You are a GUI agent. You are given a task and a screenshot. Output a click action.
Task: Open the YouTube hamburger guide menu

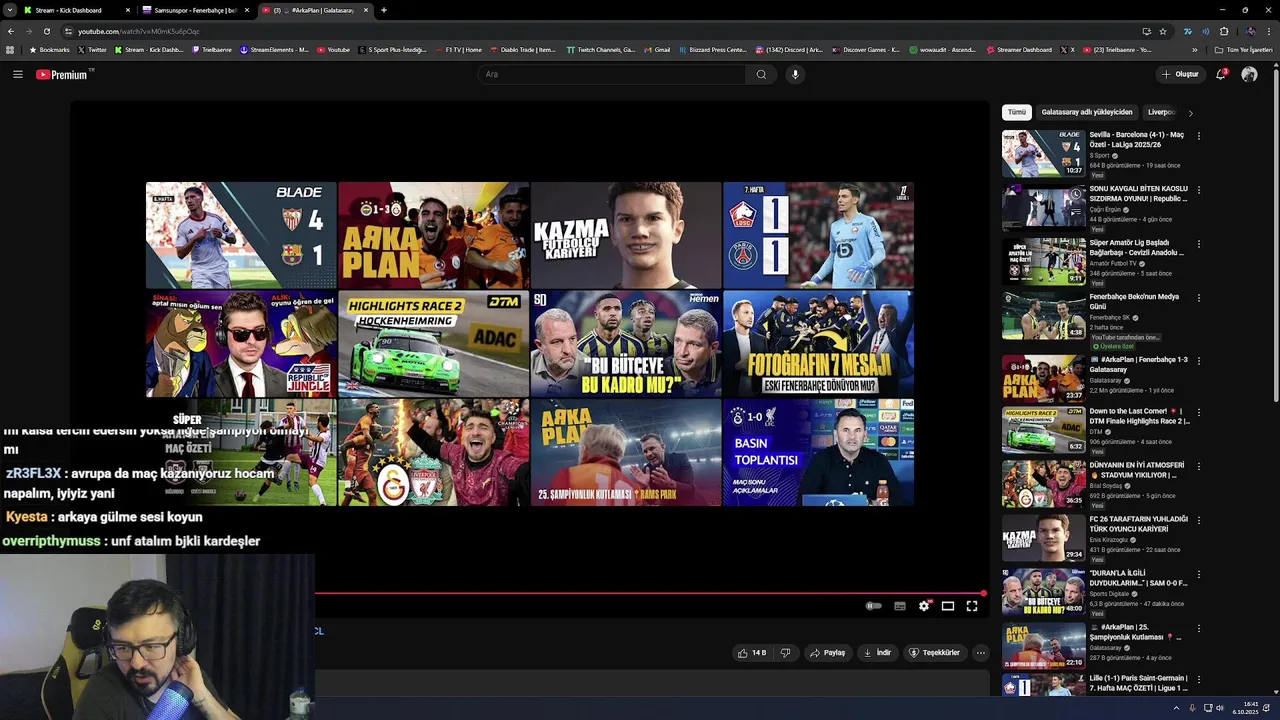[17, 74]
